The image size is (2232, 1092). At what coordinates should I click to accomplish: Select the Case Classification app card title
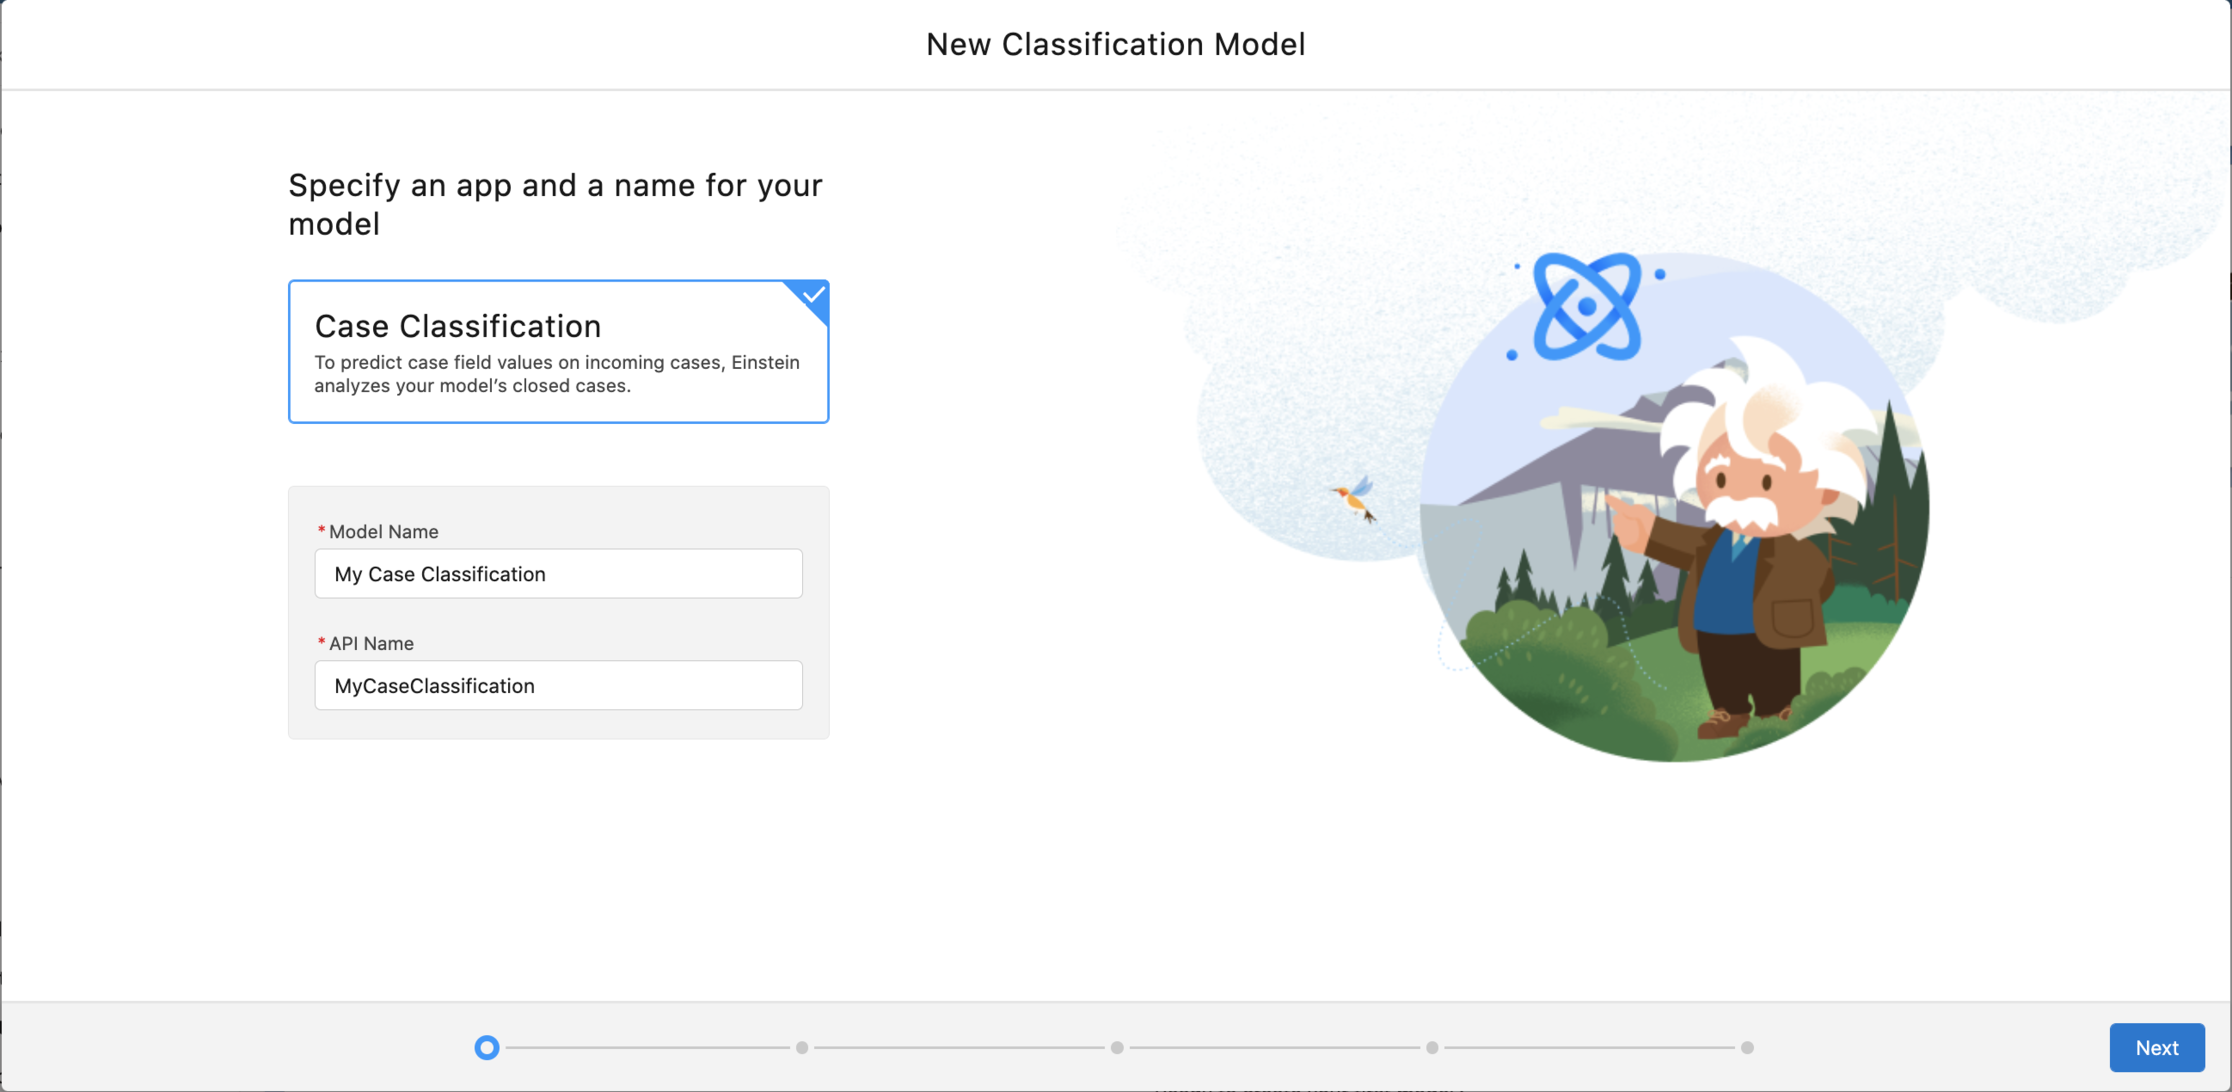[458, 326]
